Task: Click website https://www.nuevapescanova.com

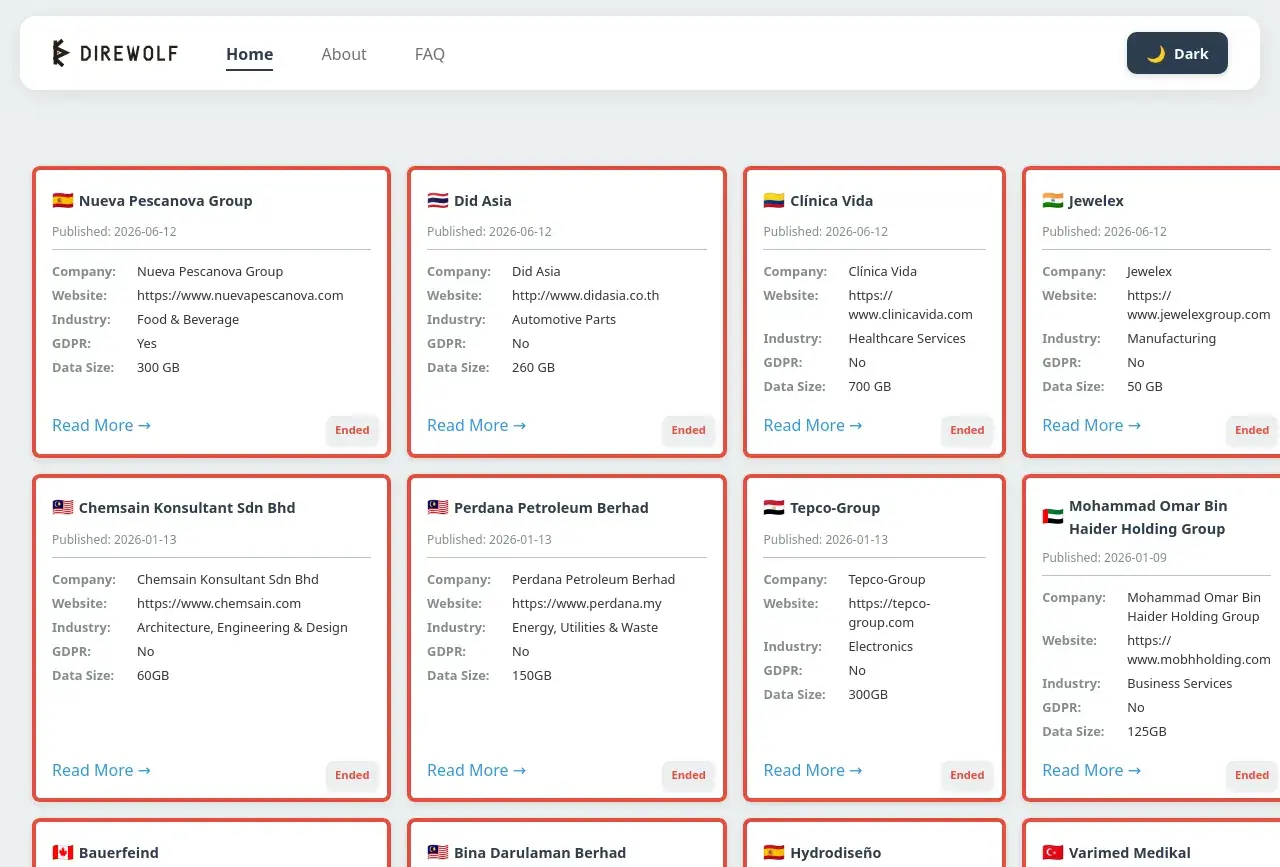Action: 240,295
